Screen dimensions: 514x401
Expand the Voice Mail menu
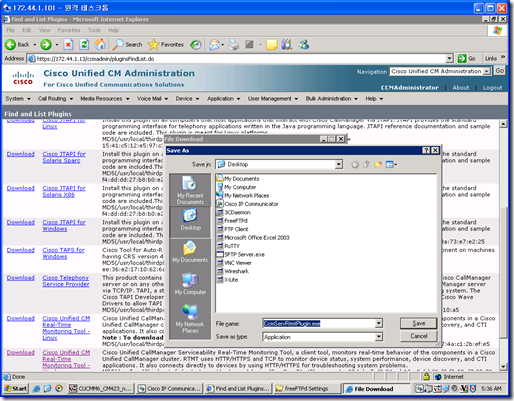(x=152, y=99)
